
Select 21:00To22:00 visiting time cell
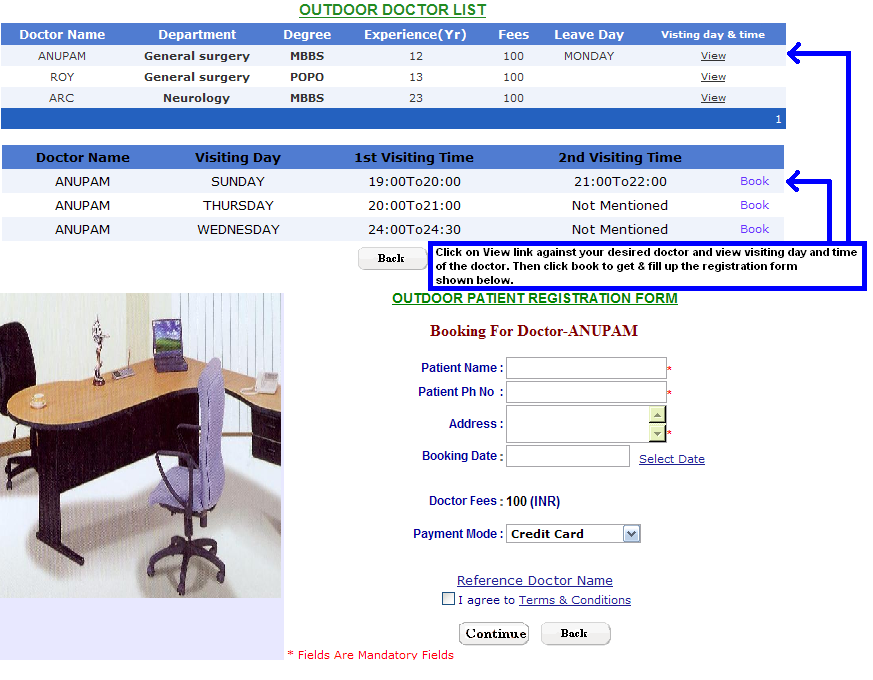click(x=620, y=182)
